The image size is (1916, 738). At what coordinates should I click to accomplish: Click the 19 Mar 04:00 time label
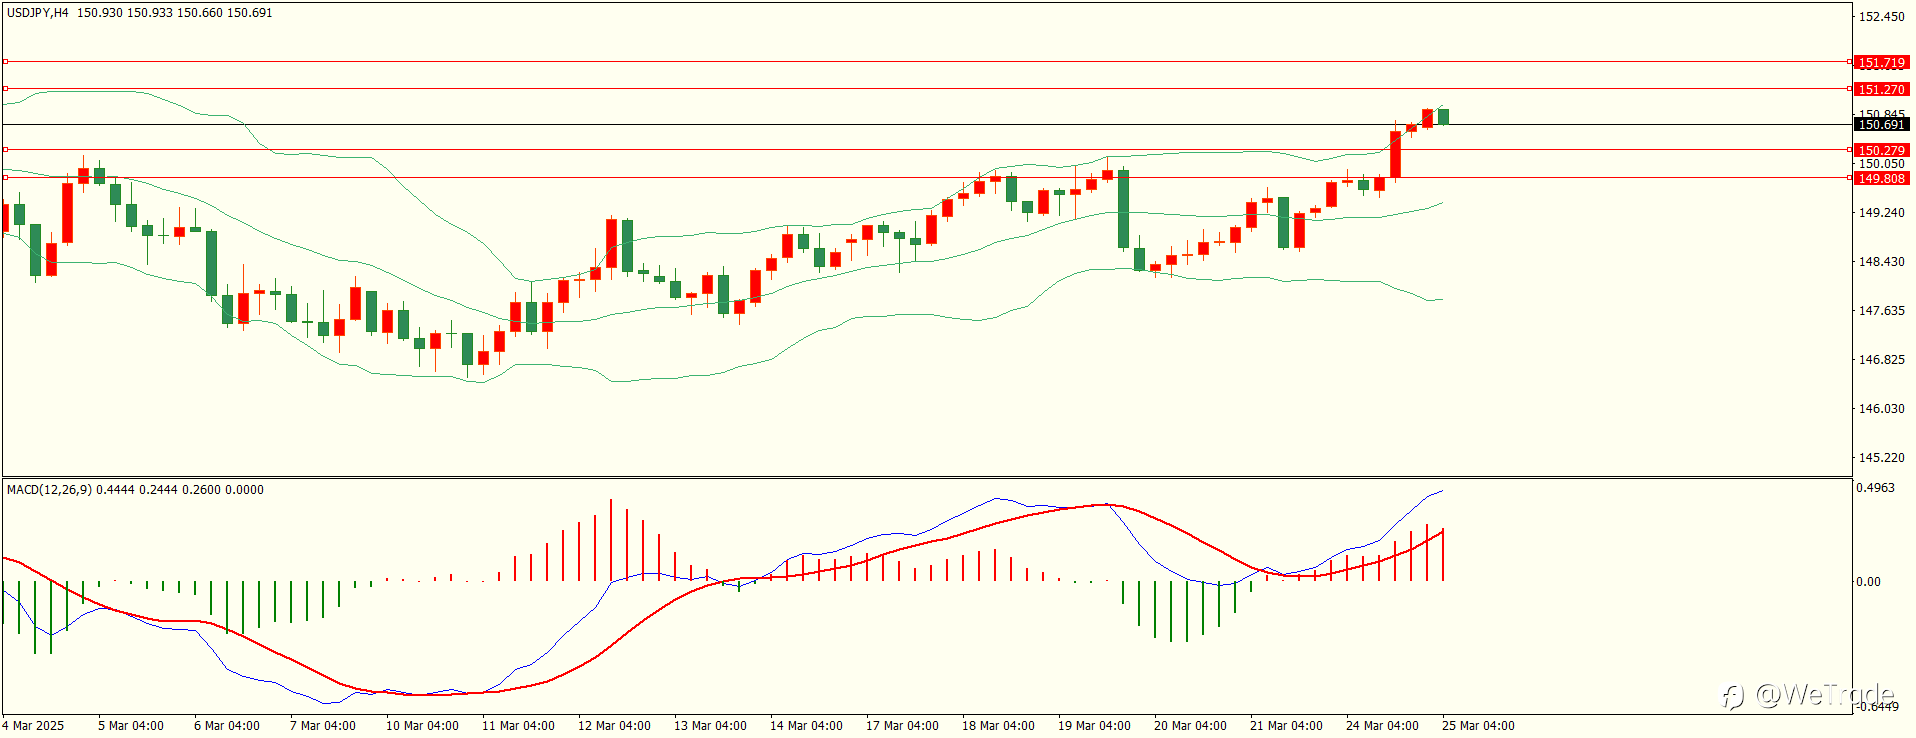click(x=1094, y=726)
